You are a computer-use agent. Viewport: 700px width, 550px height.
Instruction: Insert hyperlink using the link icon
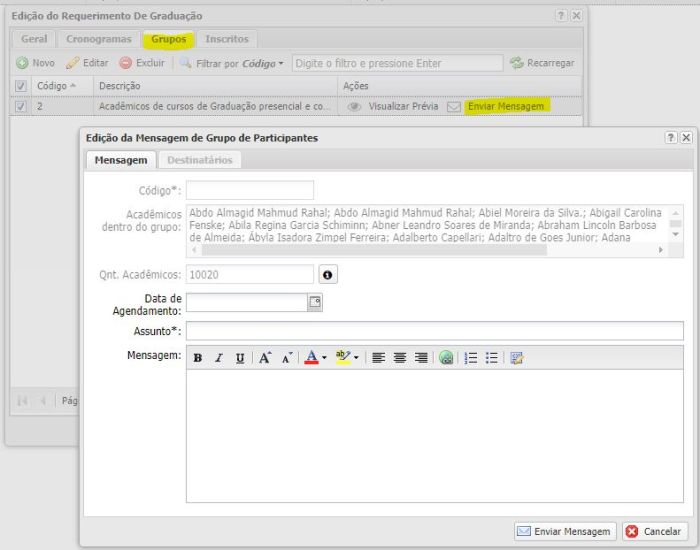pos(446,357)
